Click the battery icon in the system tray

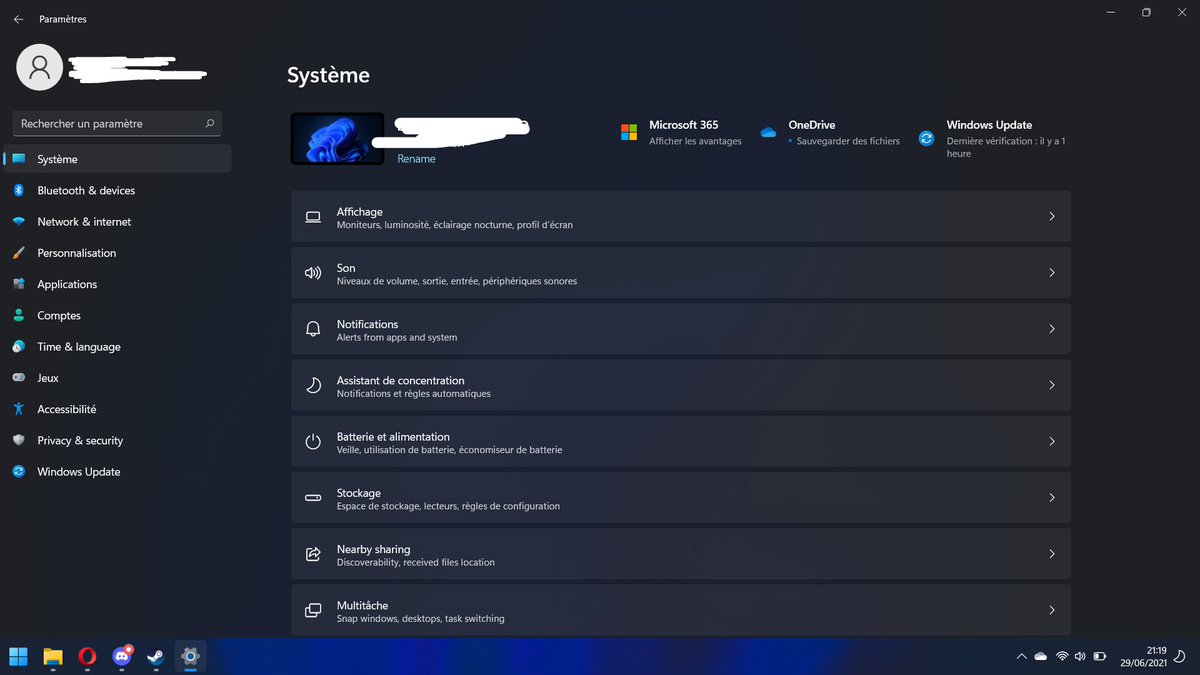[1099, 656]
